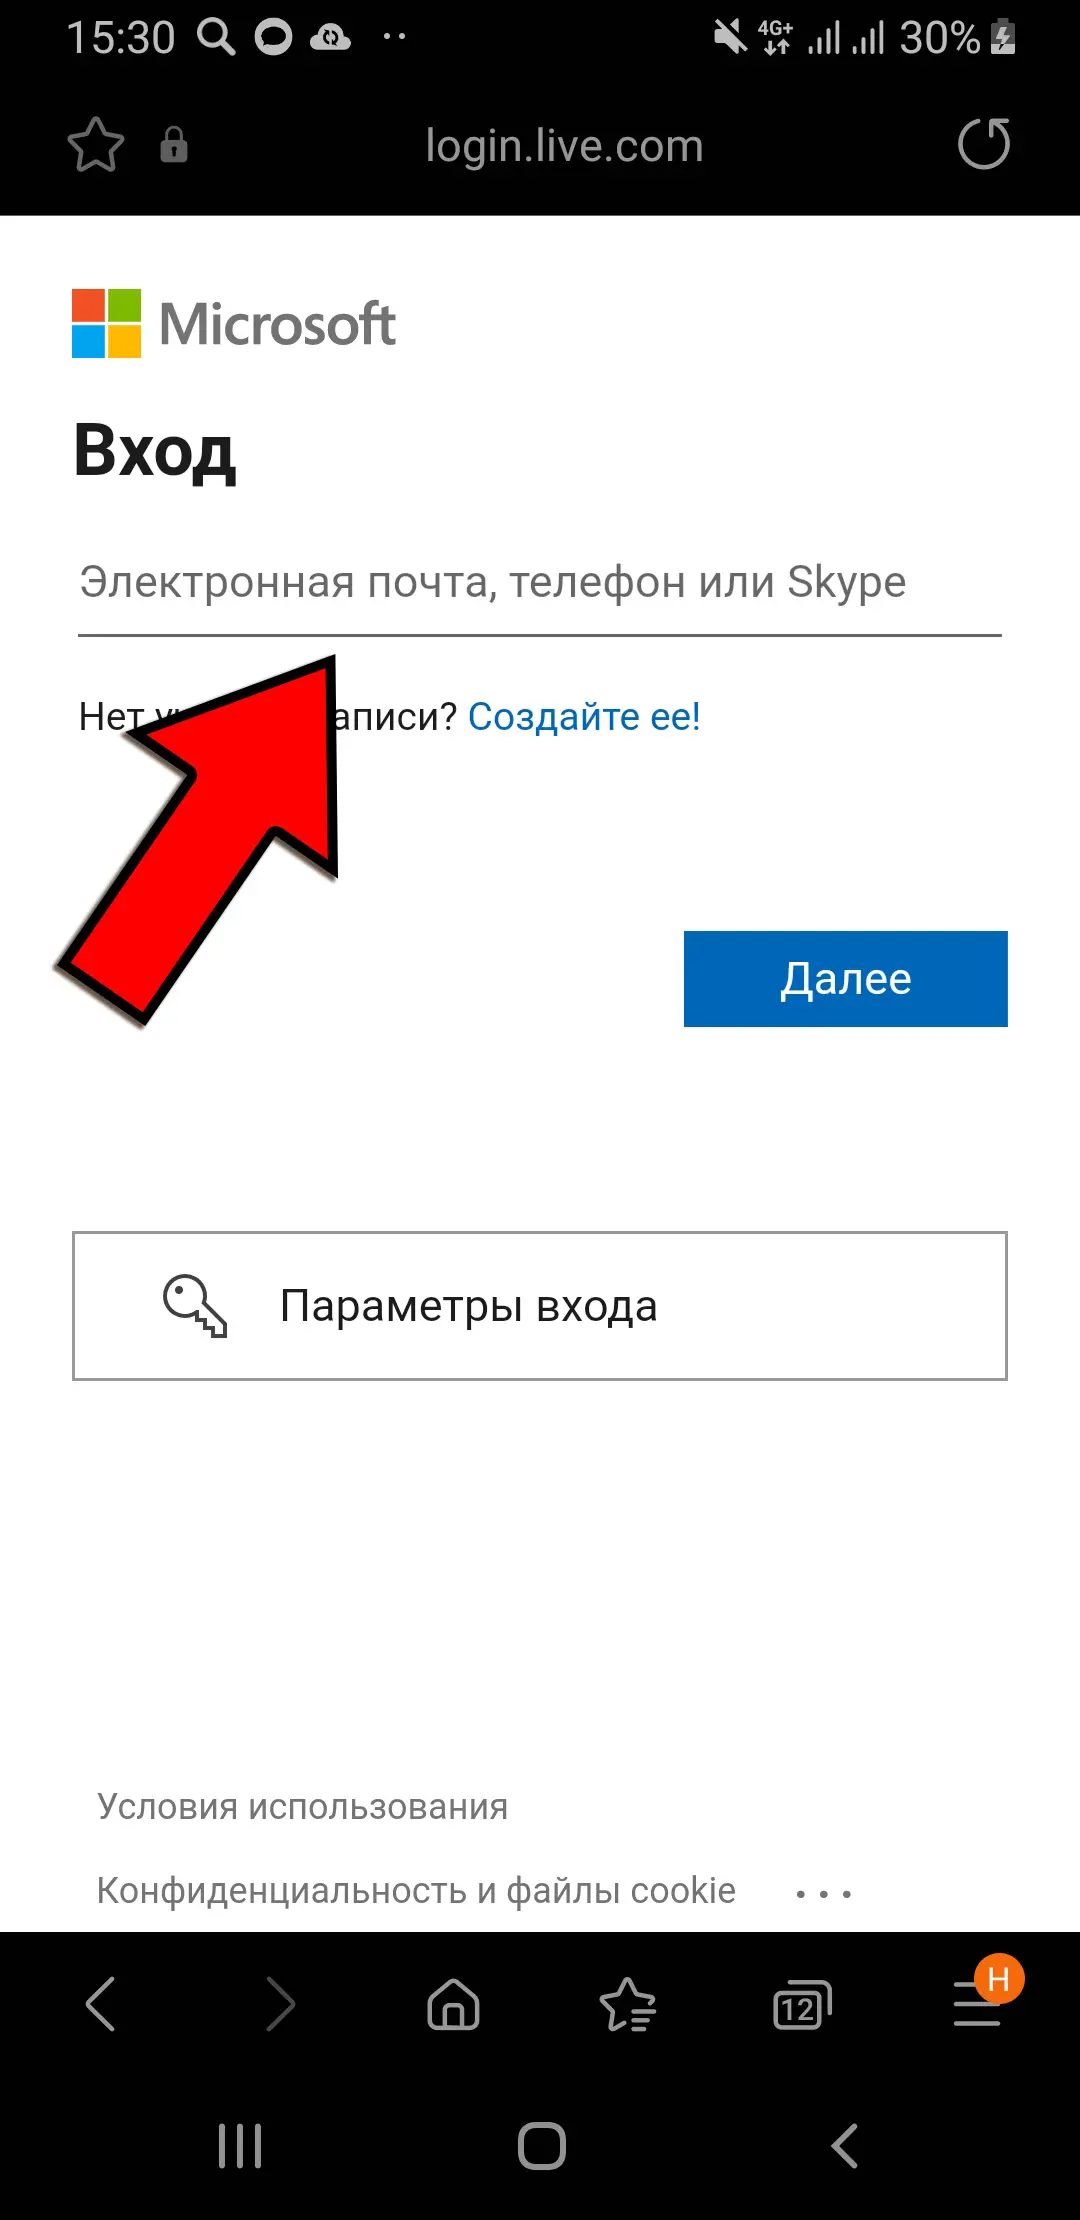Tap the login.live.com address bar
This screenshot has height=2220, width=1080.
point(564,146)
